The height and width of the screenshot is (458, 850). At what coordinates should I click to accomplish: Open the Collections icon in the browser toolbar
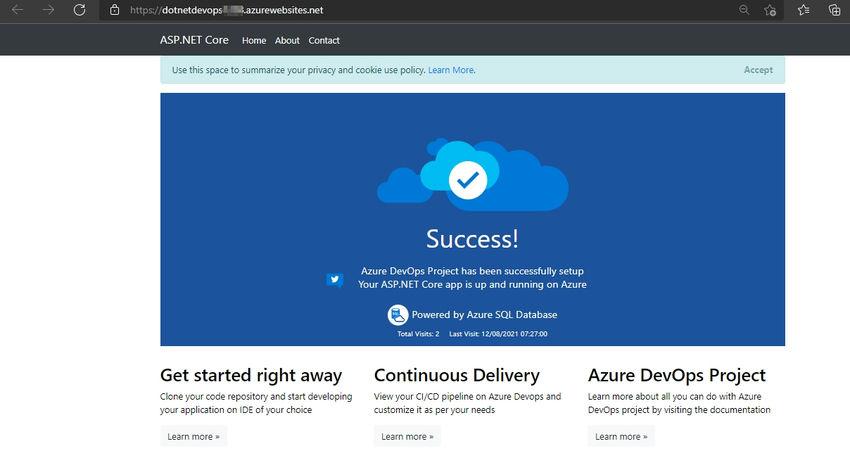pyautogui.click(x=835, y=10)
